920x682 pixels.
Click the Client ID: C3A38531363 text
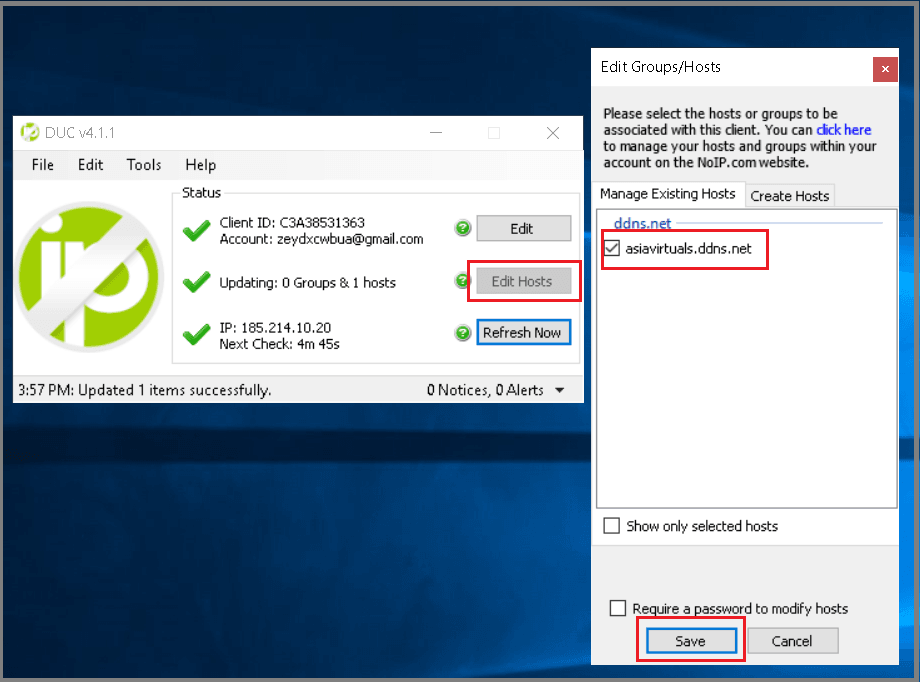click(x=292, y=222)
